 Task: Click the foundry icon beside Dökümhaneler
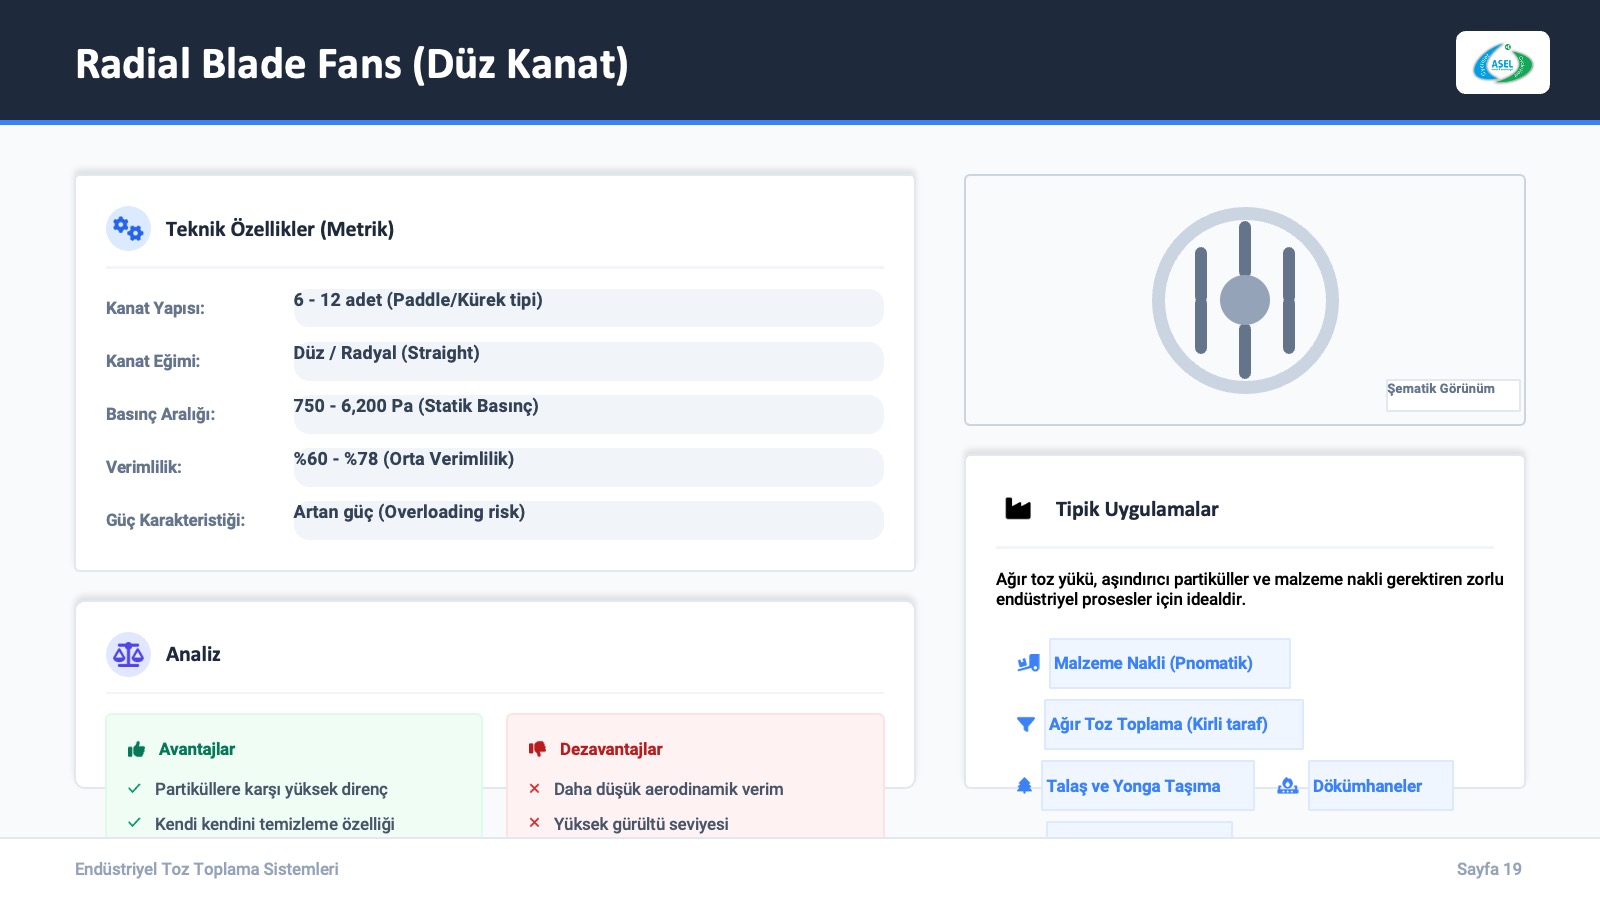tap(1288, 786)
